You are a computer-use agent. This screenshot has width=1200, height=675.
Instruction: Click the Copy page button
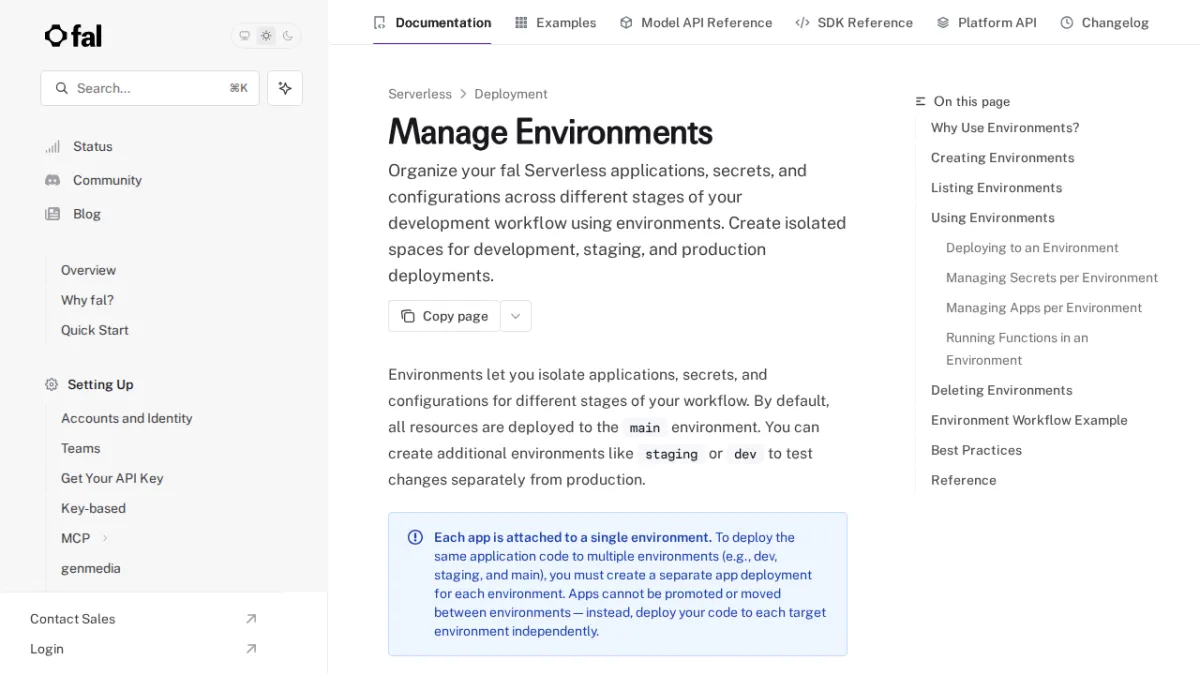444,316
